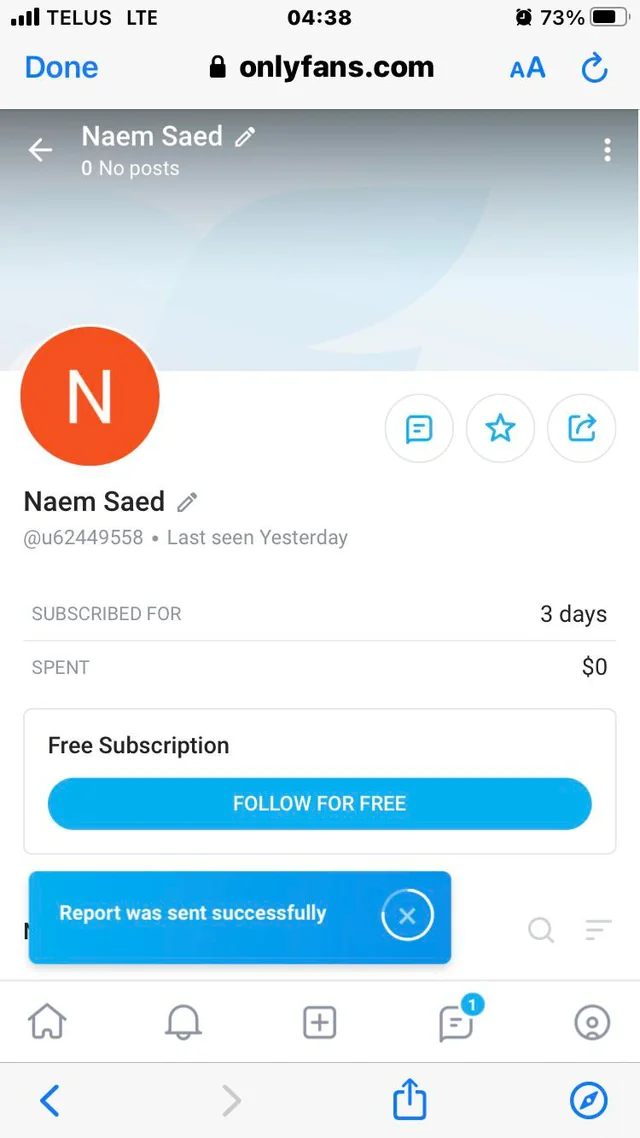Viewport: 640px width, 1138px height.
Task: Open the my profile icon
Action: pyautogui.click(x=591, y=1022)
